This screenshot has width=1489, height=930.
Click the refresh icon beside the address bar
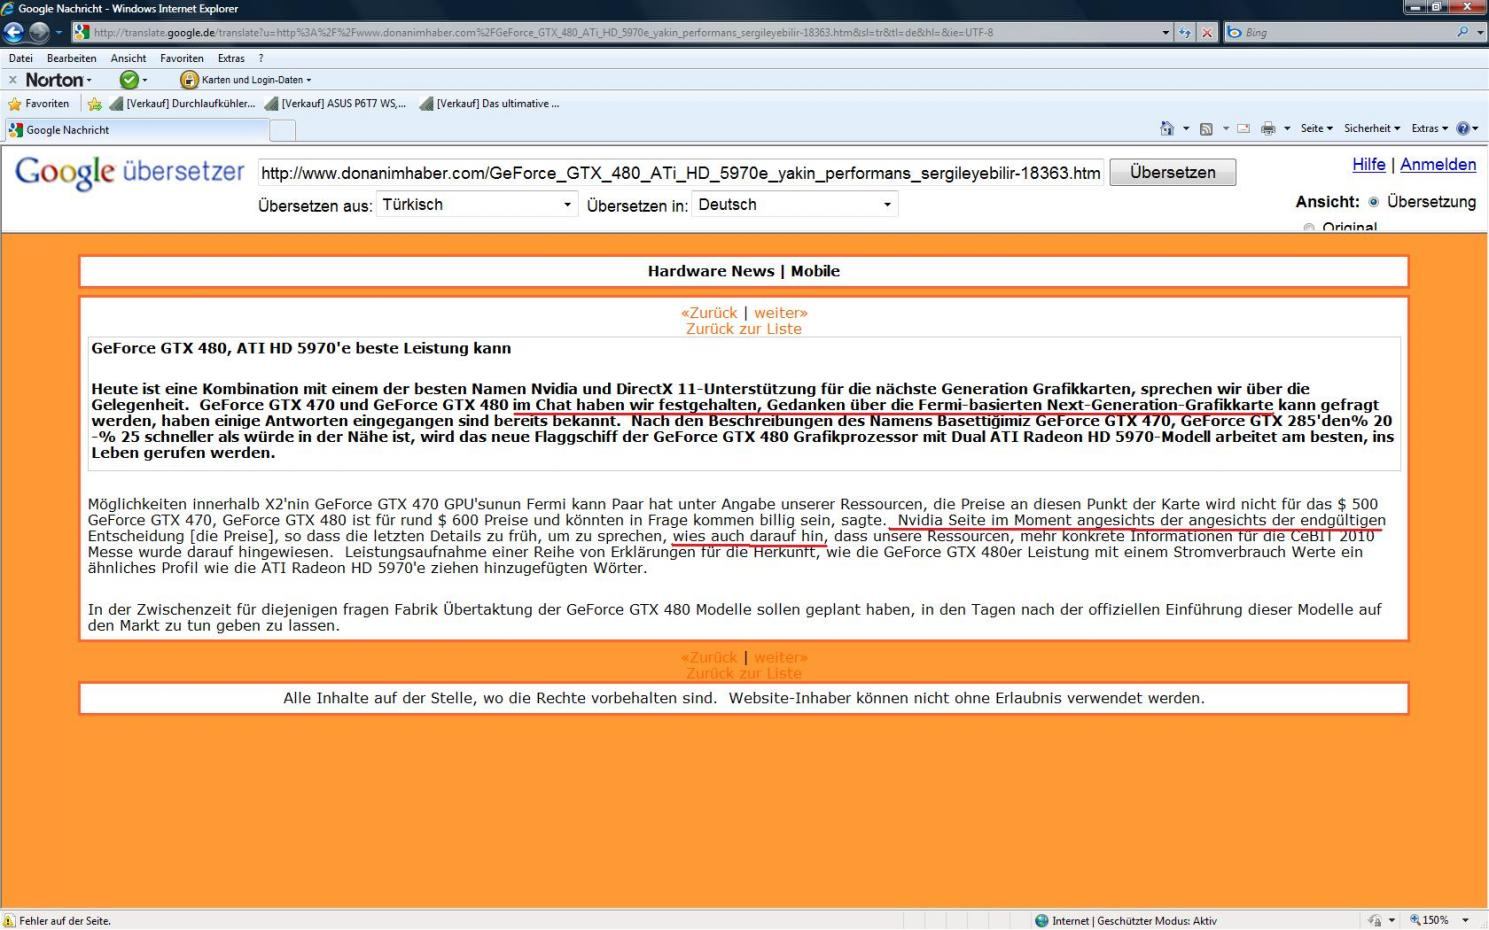pyautogui.click(x=1186, y=32)
